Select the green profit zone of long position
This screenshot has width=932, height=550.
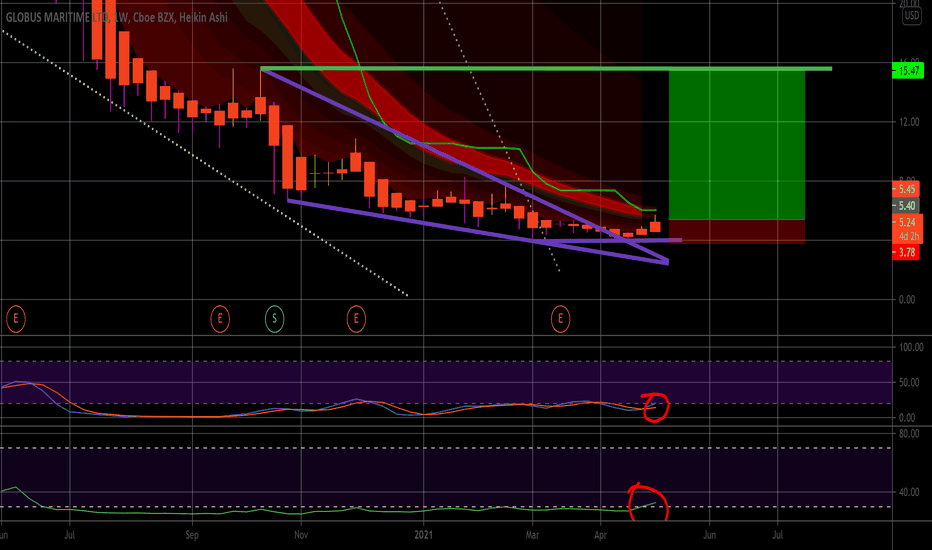(737, 144)
